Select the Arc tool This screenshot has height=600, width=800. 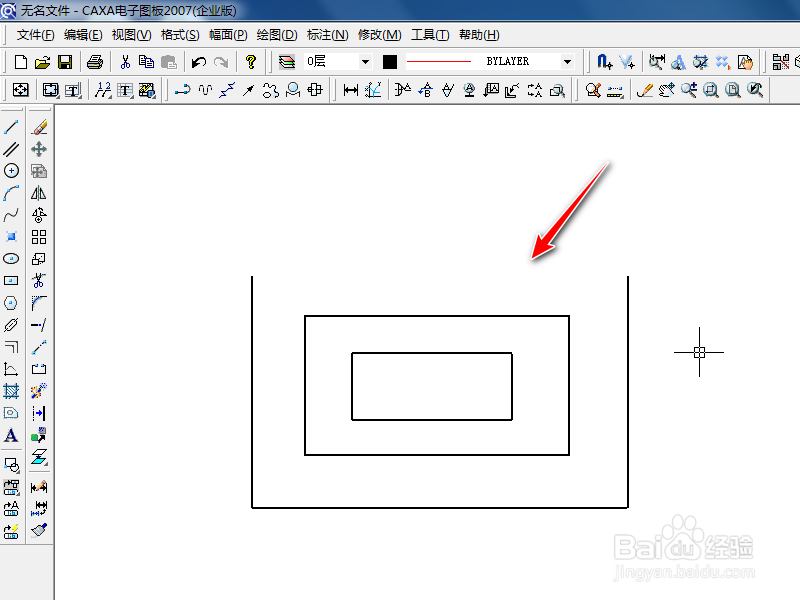click(x=11, y=193)
